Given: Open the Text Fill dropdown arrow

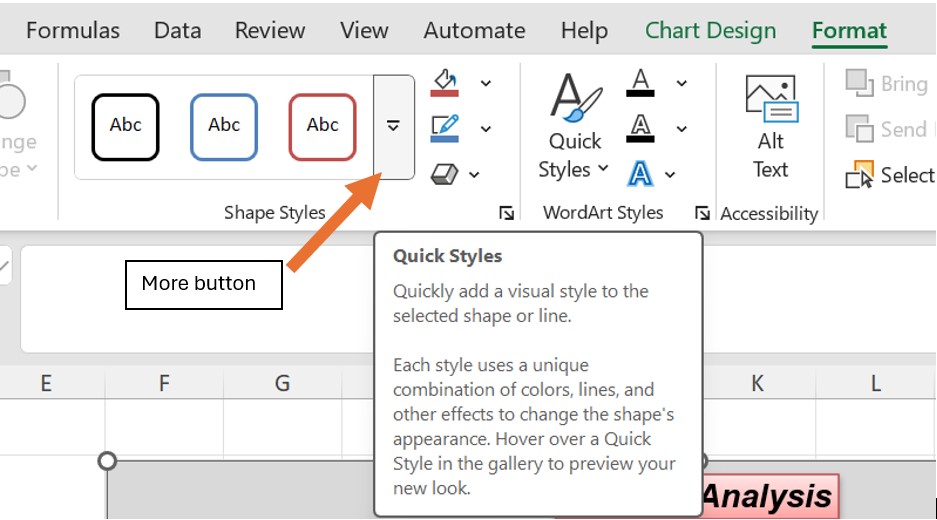Looking at the screenshot, I should pos(681,83).
